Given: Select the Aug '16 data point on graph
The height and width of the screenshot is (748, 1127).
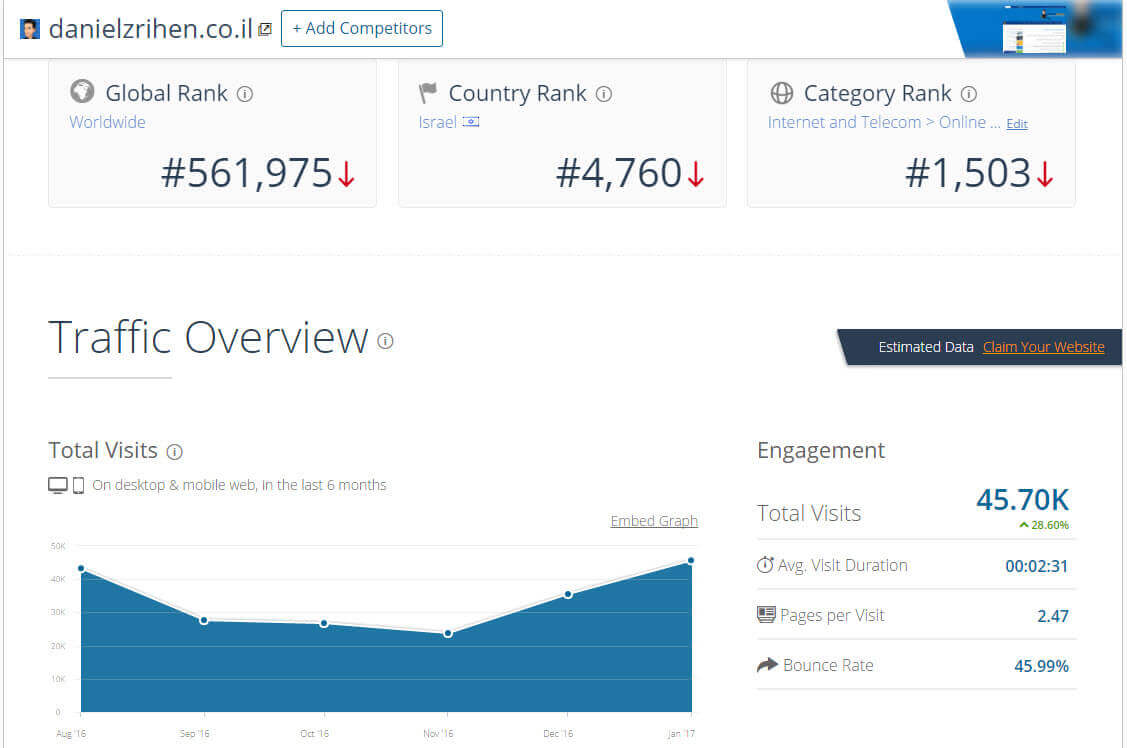Looking at the screenshot, I should (81, 568).
